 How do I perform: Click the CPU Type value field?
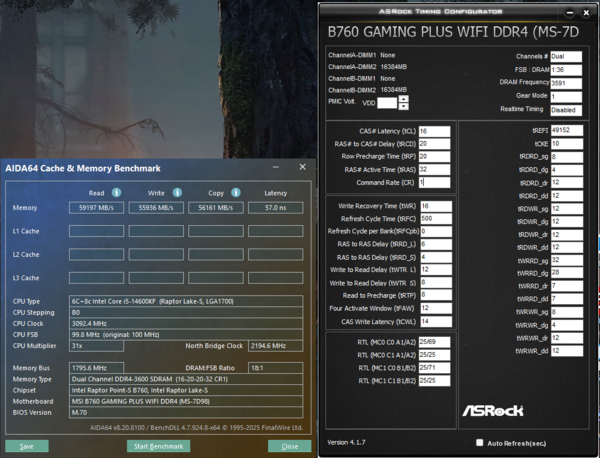(x=186, y=301)
